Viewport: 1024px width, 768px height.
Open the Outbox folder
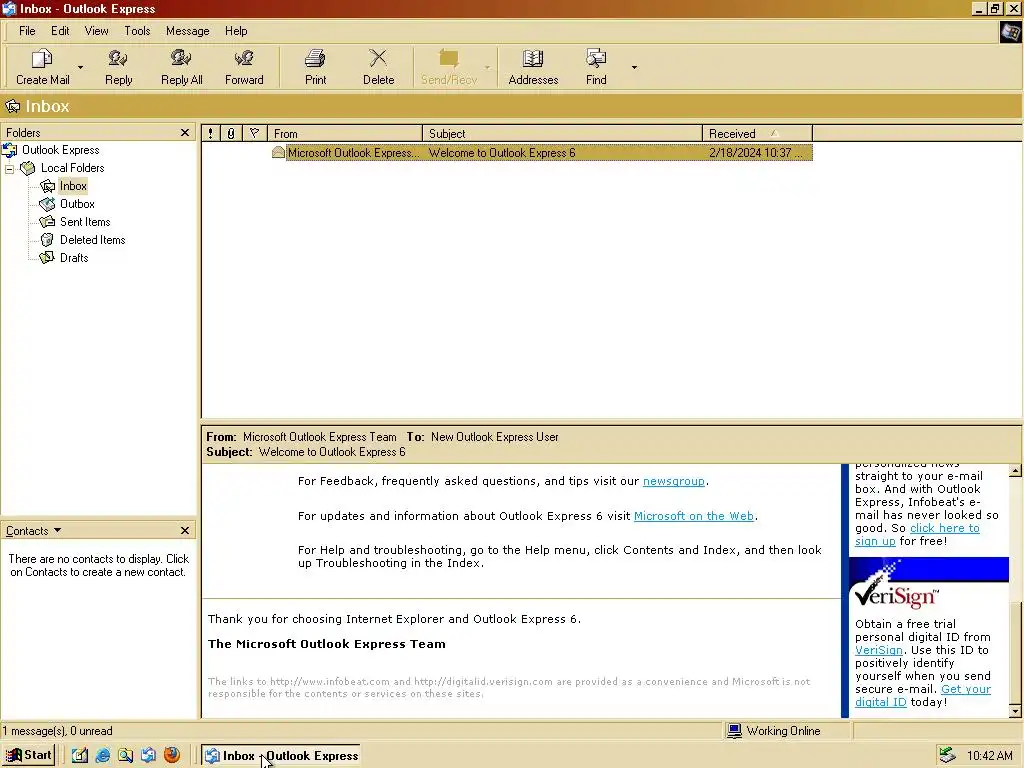click(77, 204)
